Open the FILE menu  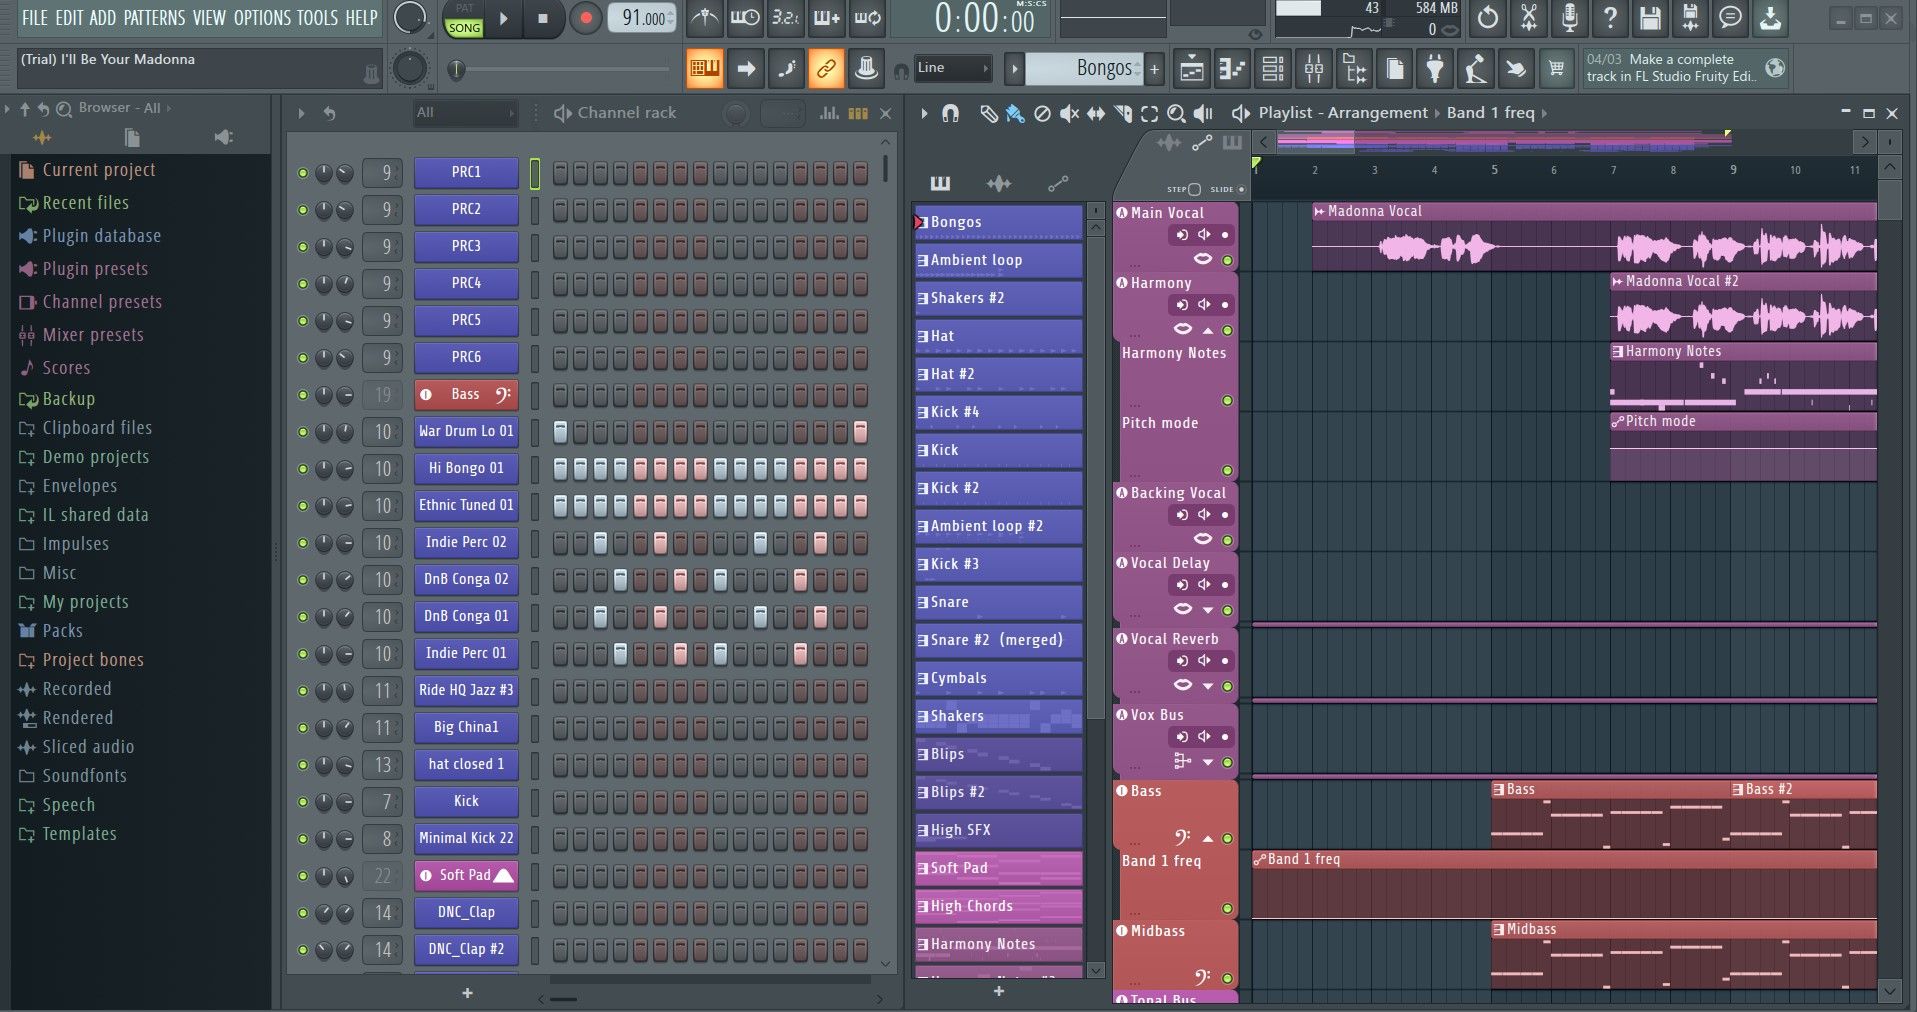coord(35,17)
